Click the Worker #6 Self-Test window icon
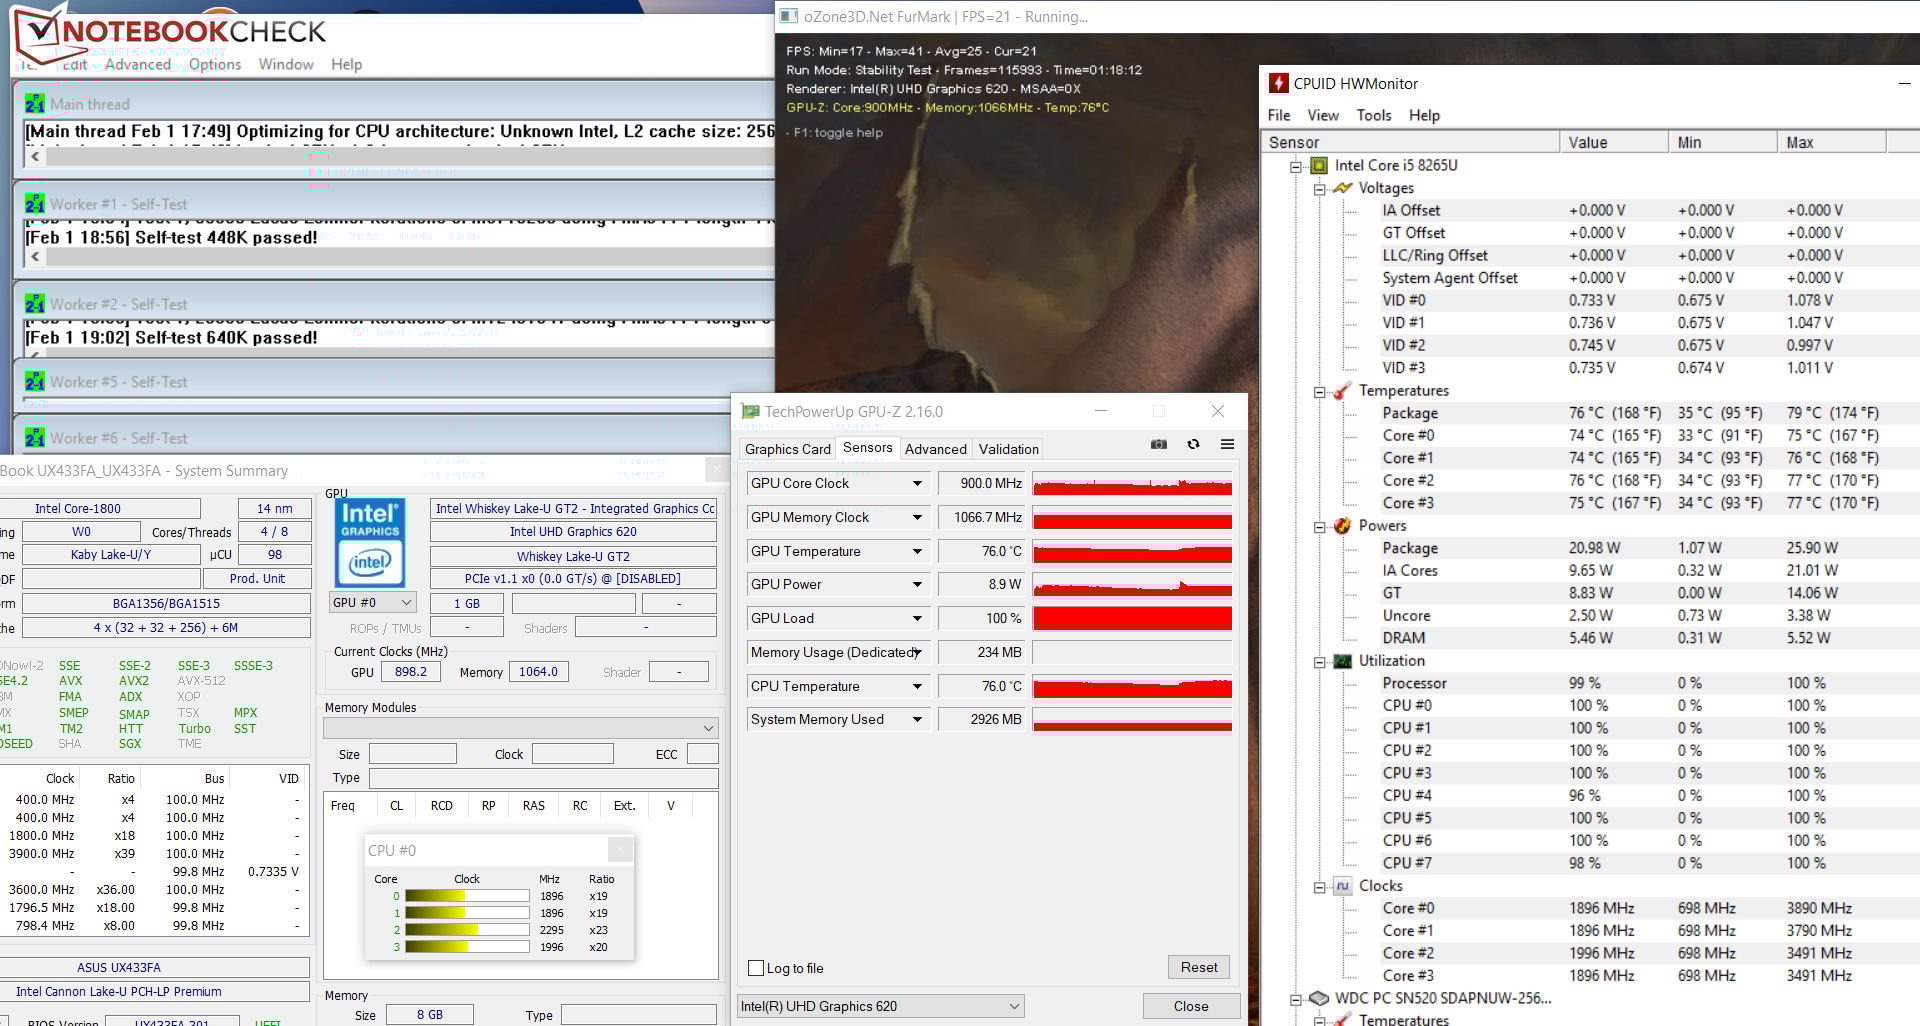Image resolution: width=1920 pixels, height=1026 pixels. [x=35, y=438]
